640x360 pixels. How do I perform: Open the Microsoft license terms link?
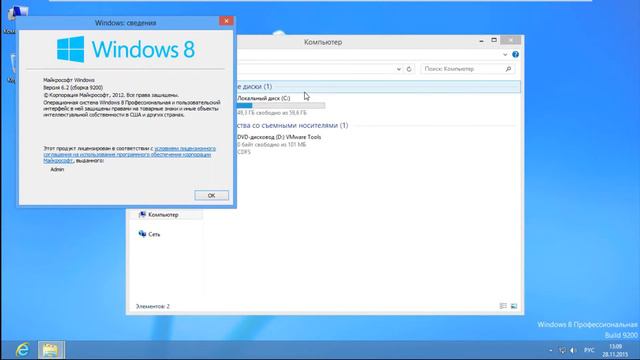point(129,155)
